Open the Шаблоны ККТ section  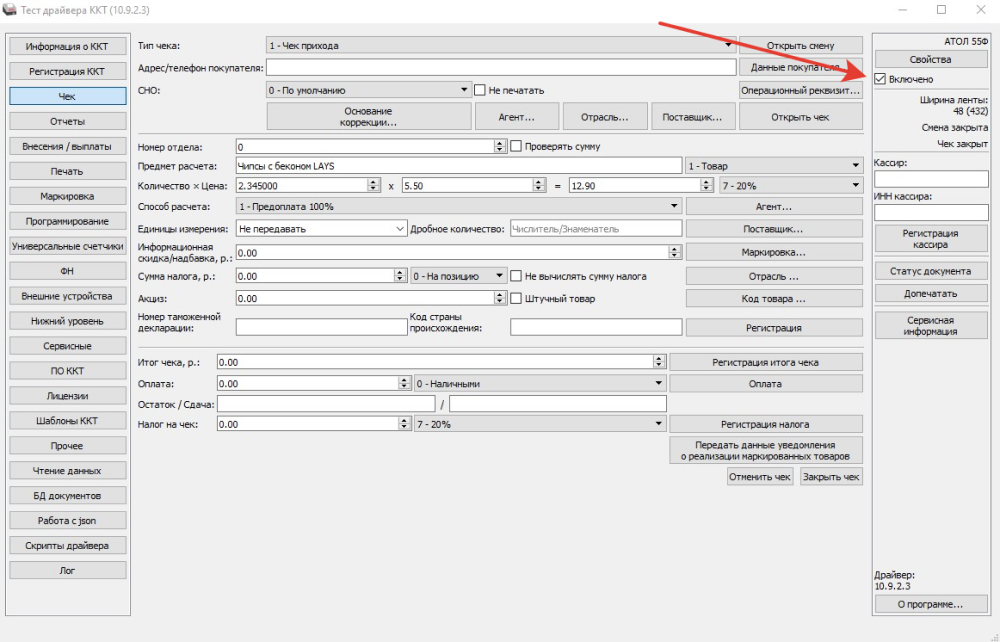pos(68,421)
